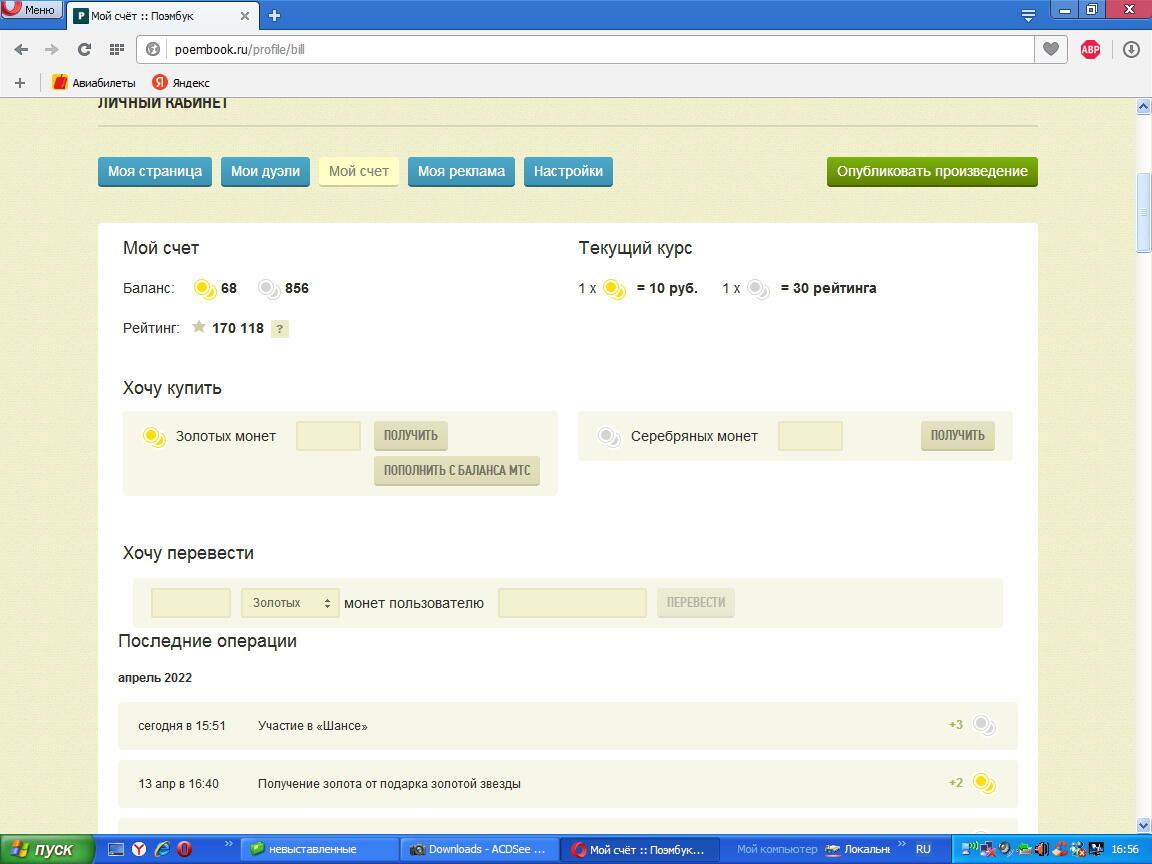Expand the Золотых coin type dropdown
The height and width of the screenshot is (864, 1152).
click(290, 603)
